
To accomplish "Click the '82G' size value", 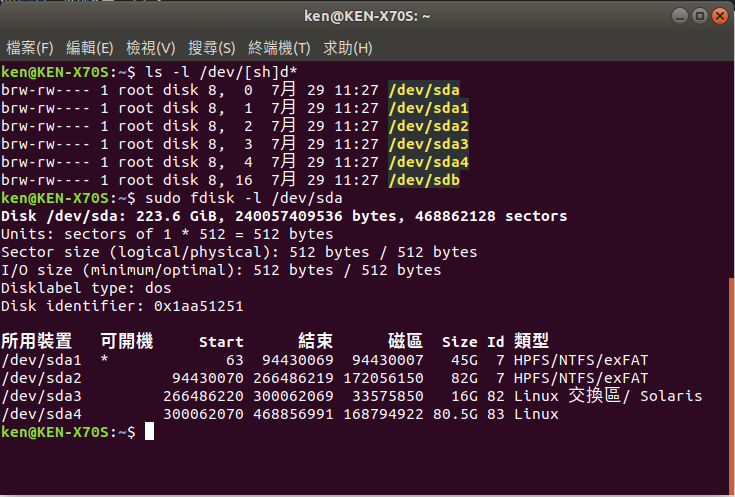I will 464,378.
